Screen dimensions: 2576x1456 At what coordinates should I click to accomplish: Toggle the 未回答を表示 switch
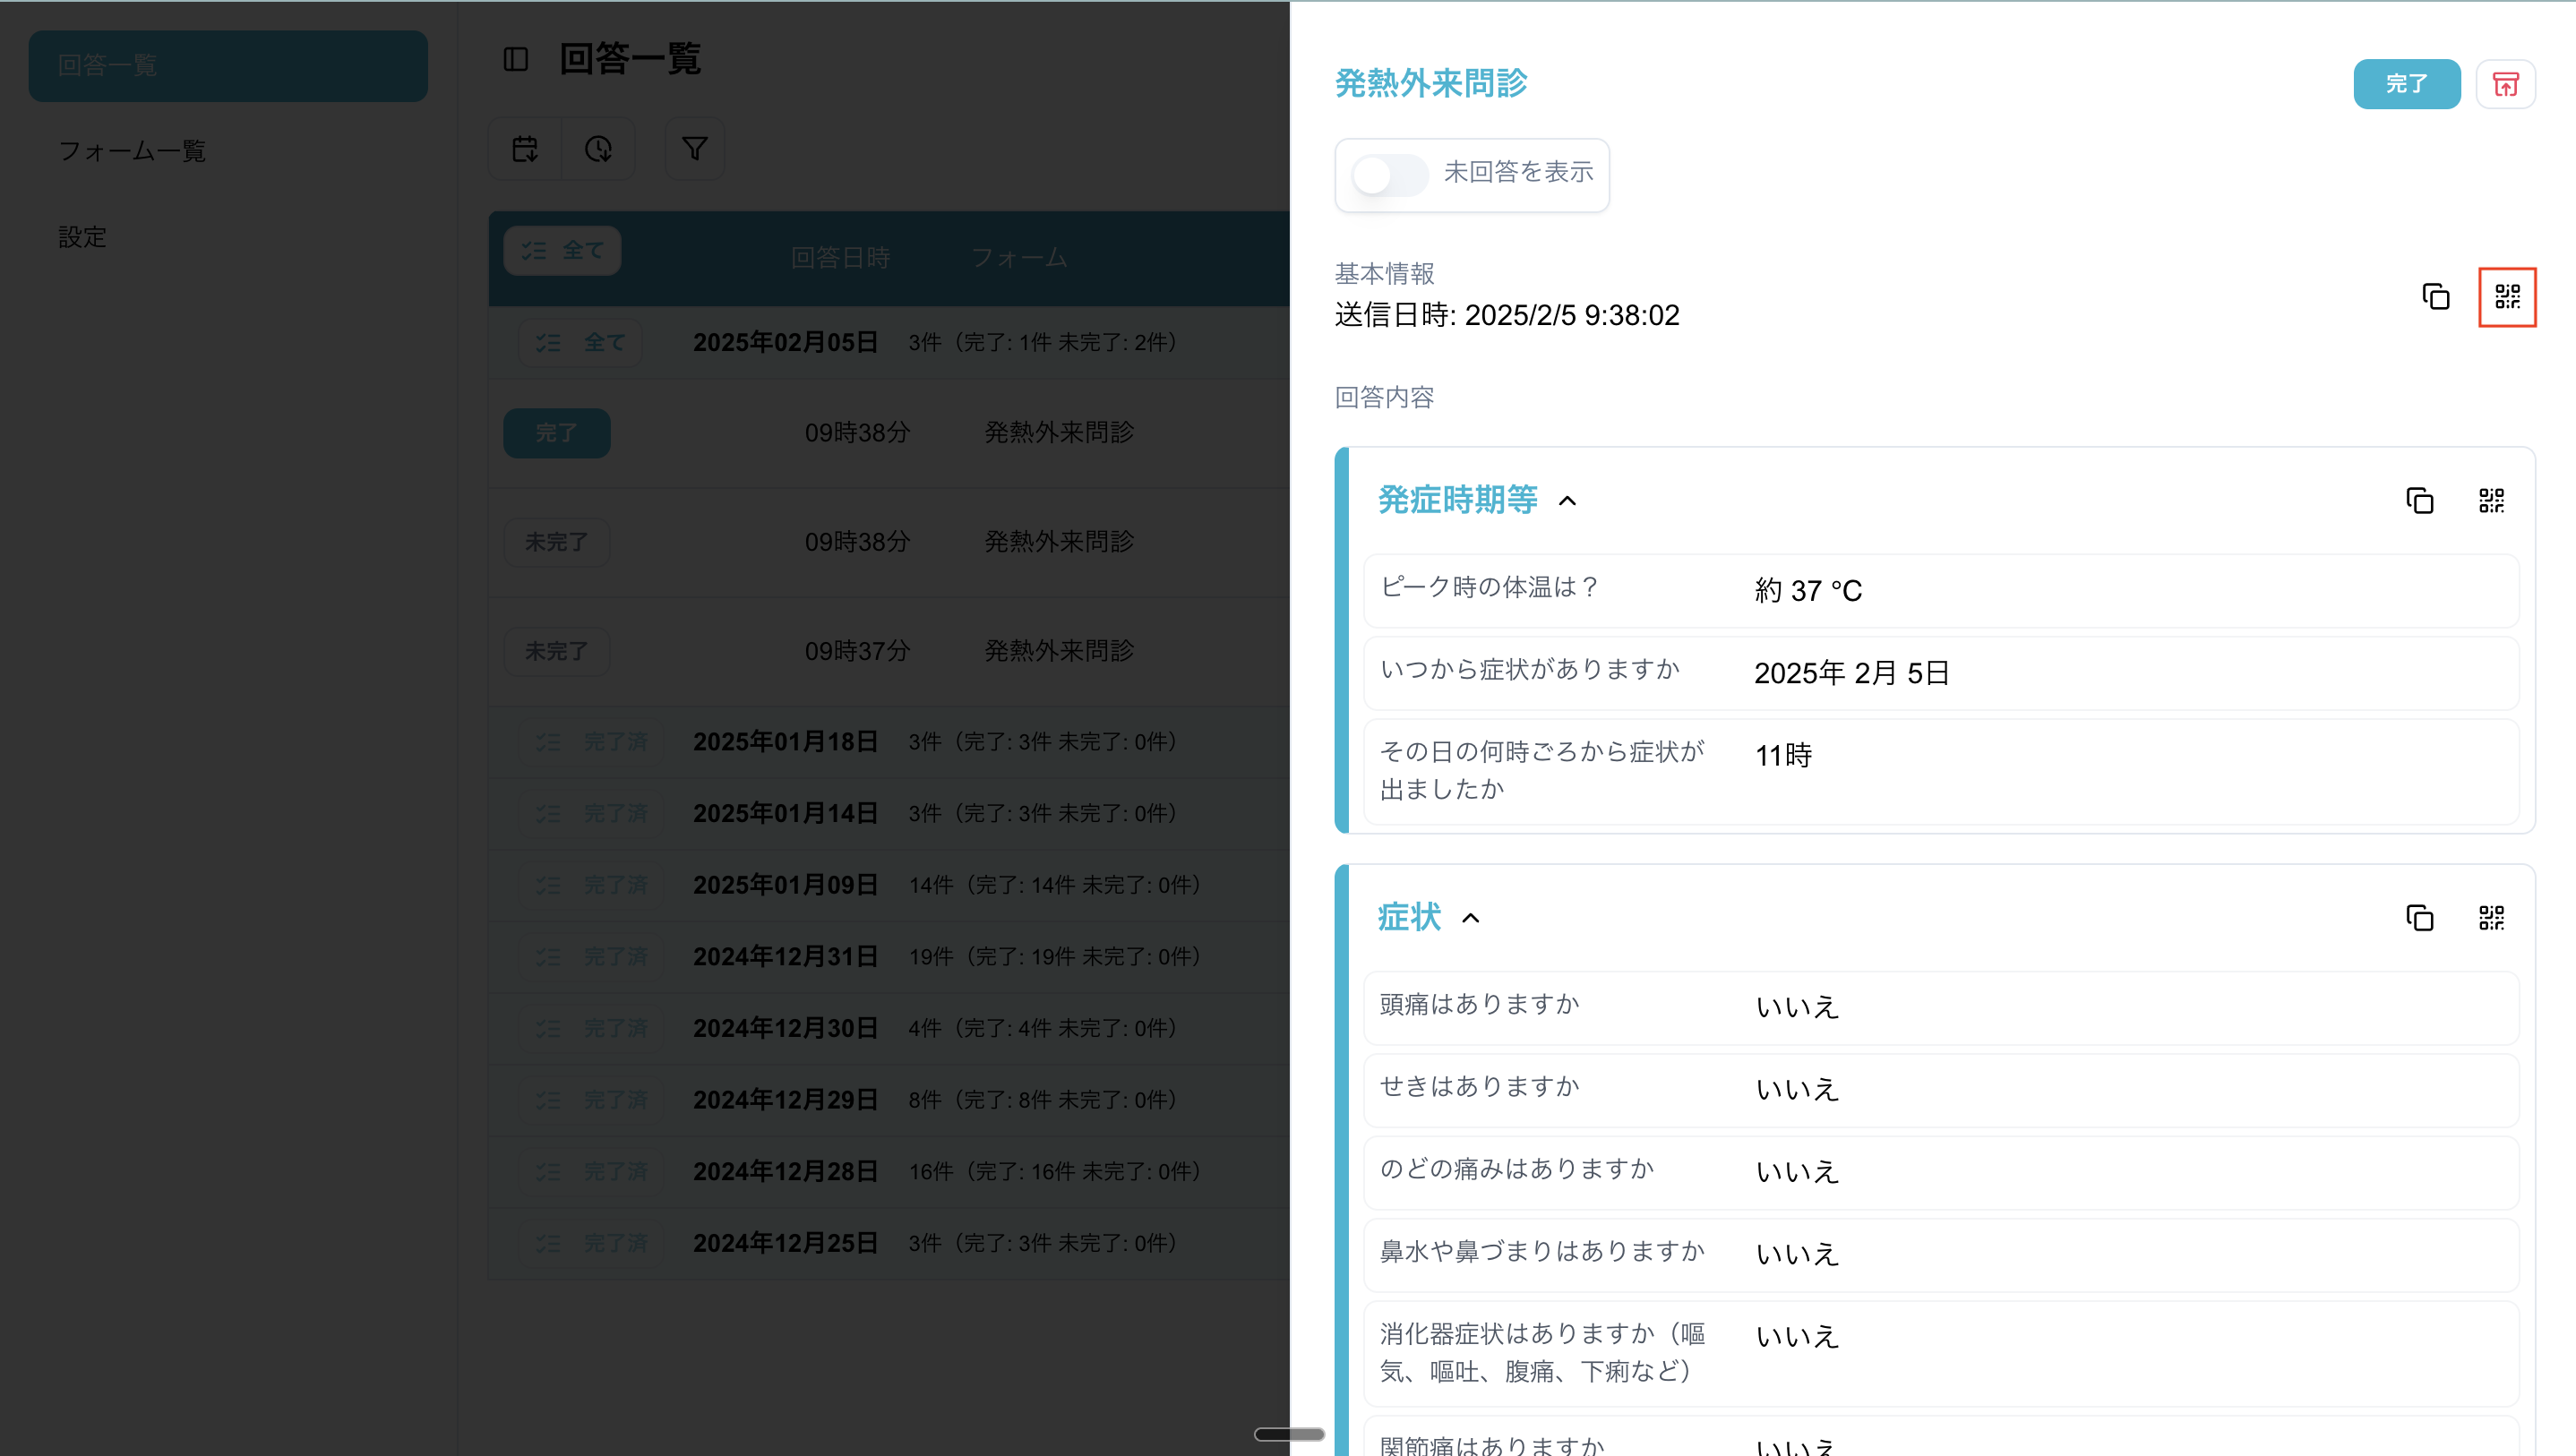pos(1389,175)
